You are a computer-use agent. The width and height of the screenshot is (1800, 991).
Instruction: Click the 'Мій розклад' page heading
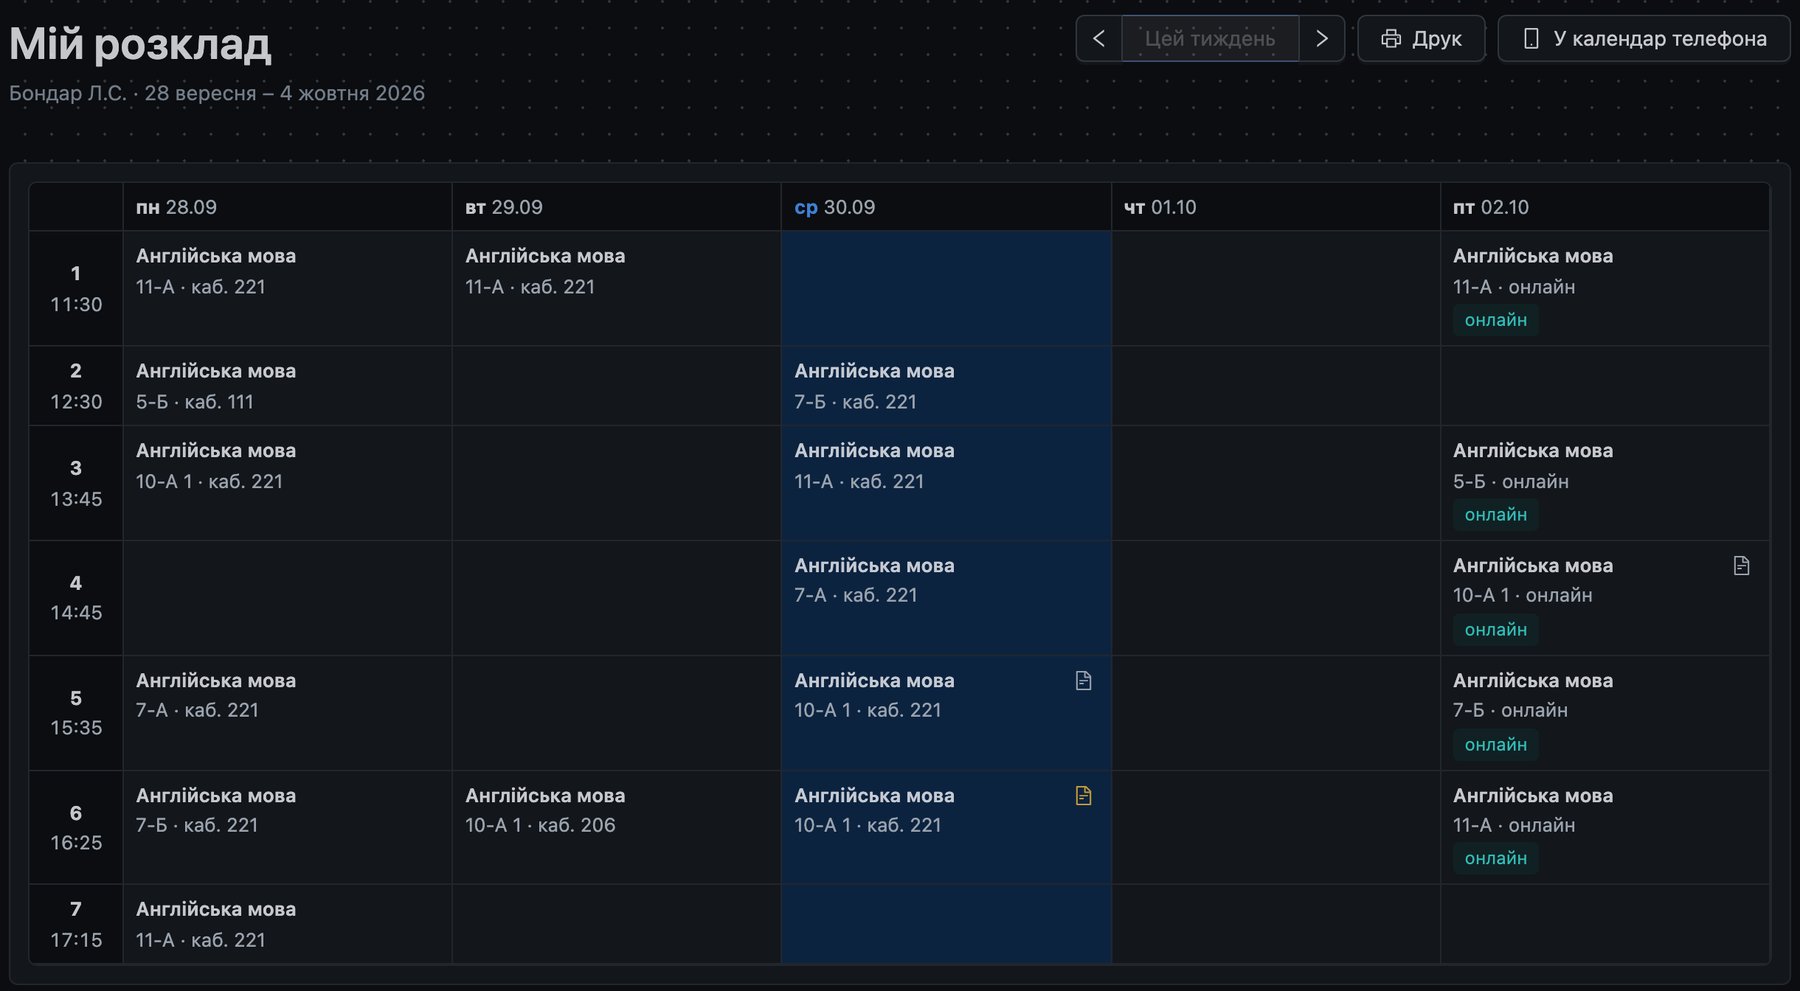pos(140,44)
